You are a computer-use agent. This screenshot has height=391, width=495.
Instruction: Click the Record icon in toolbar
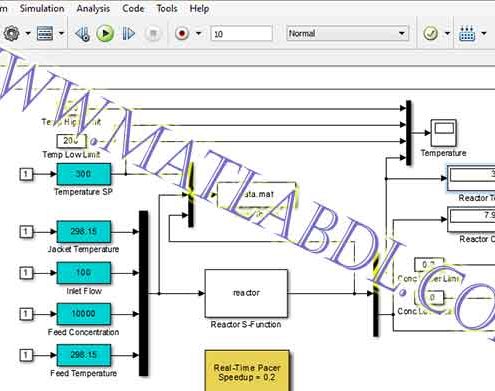coord(182,33)
